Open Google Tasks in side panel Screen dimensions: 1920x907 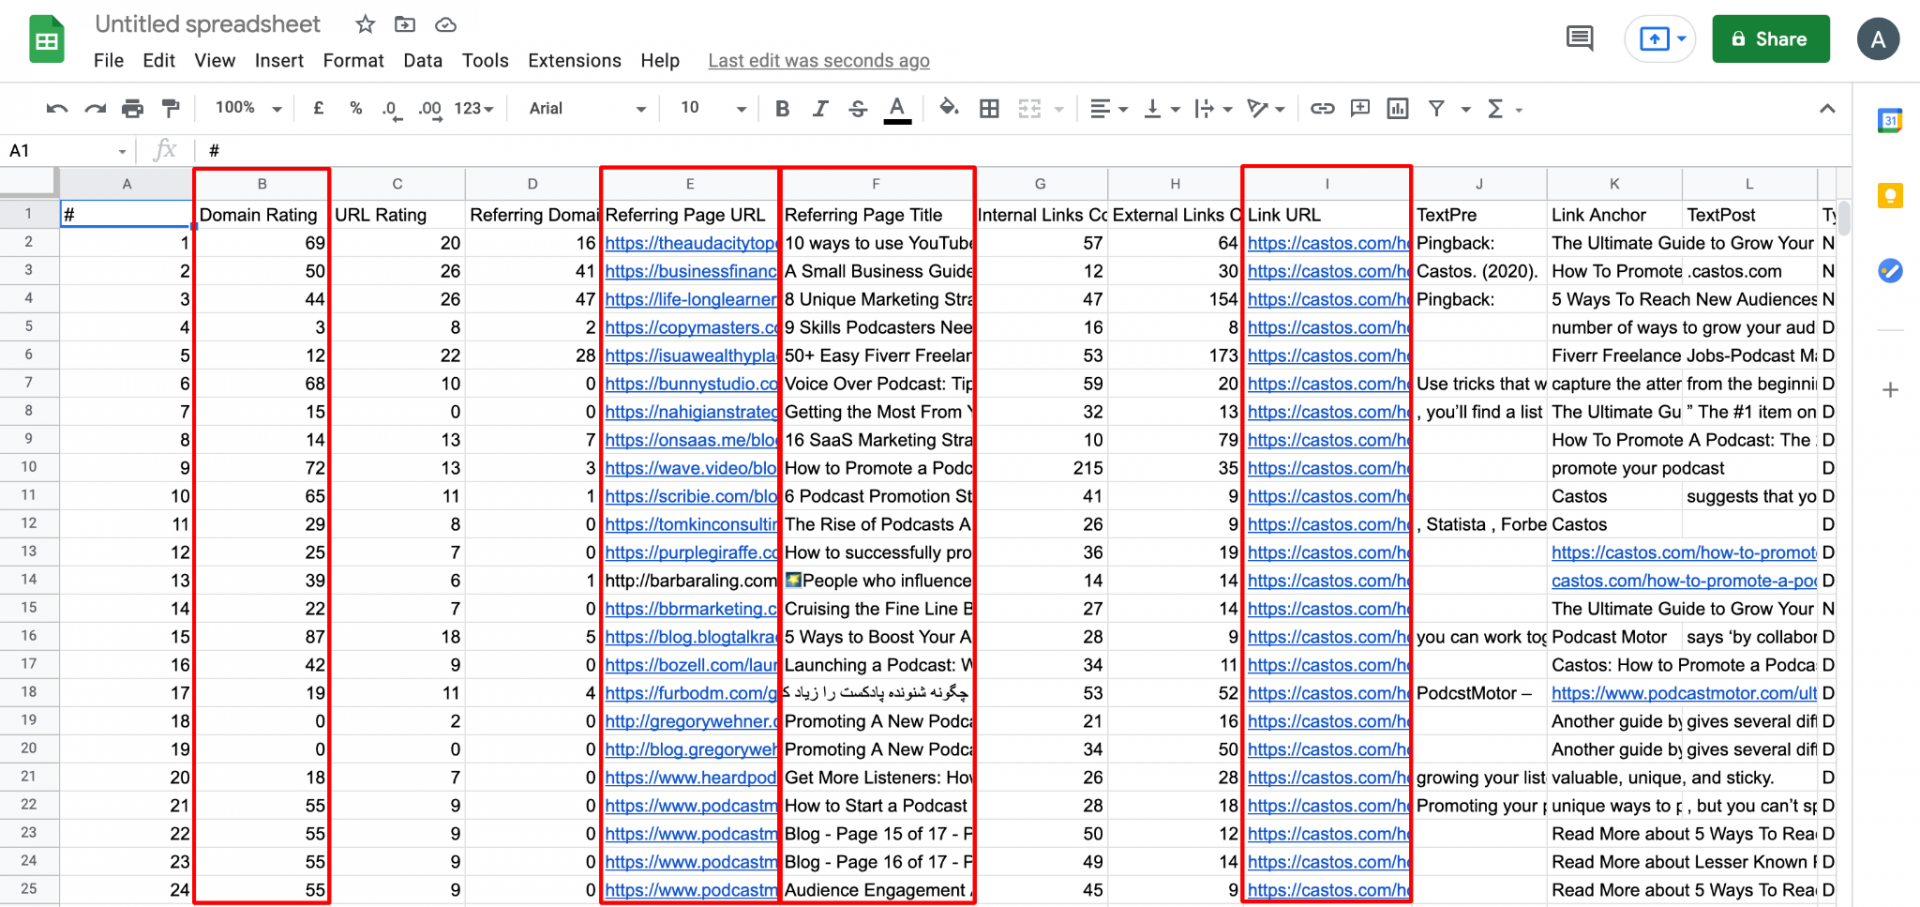[x=1889, y=270]
